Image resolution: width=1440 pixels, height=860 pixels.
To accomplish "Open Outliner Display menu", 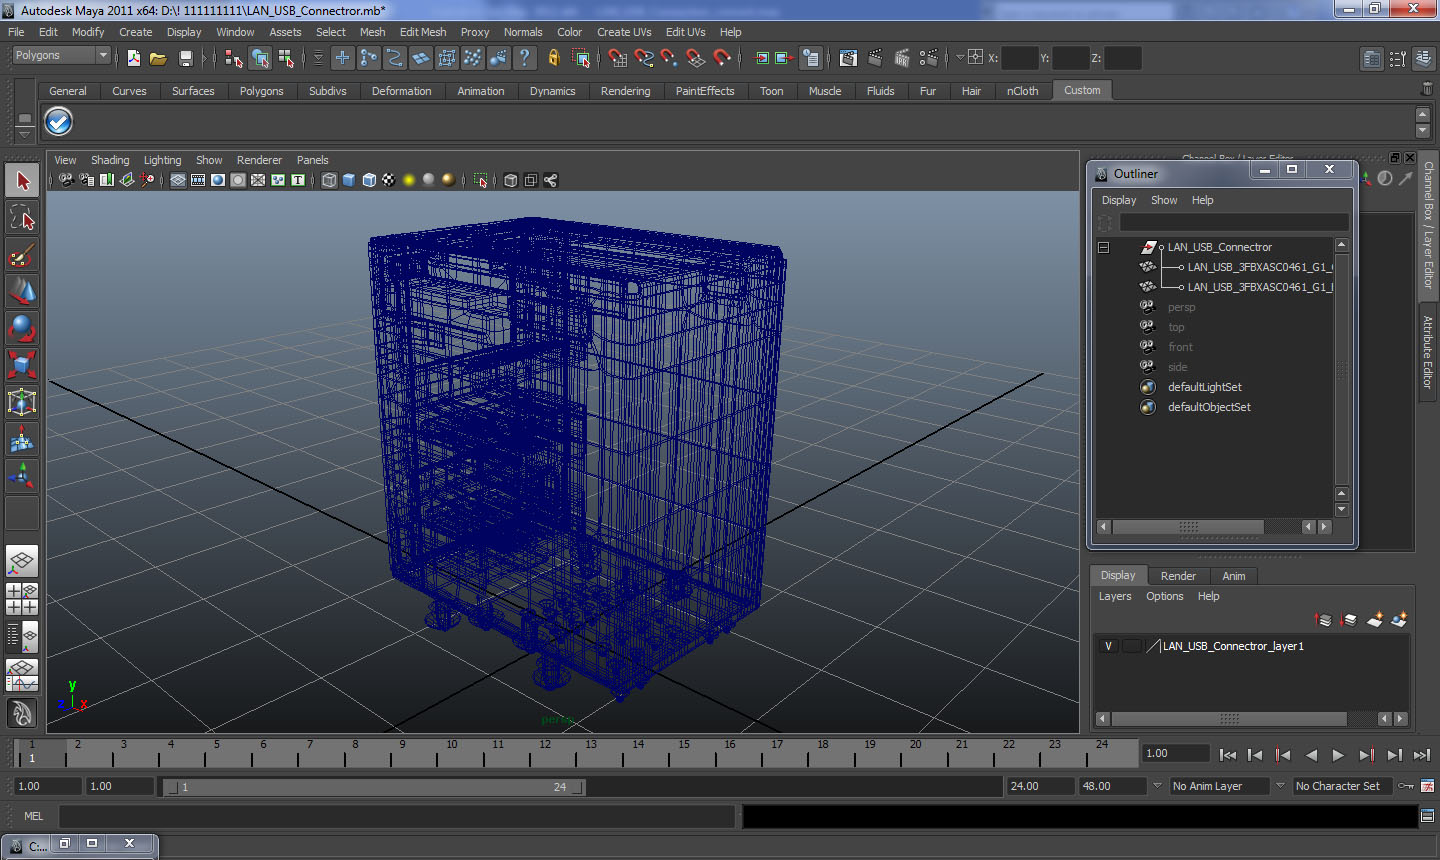I will (x=1119, y=200).
